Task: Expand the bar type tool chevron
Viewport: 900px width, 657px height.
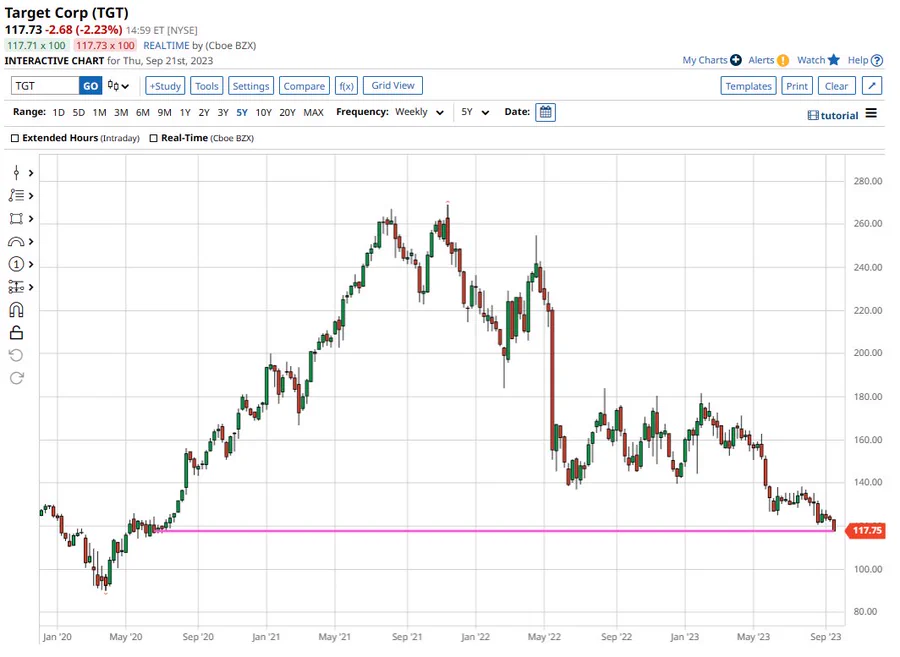Action: tap(31, 173)
